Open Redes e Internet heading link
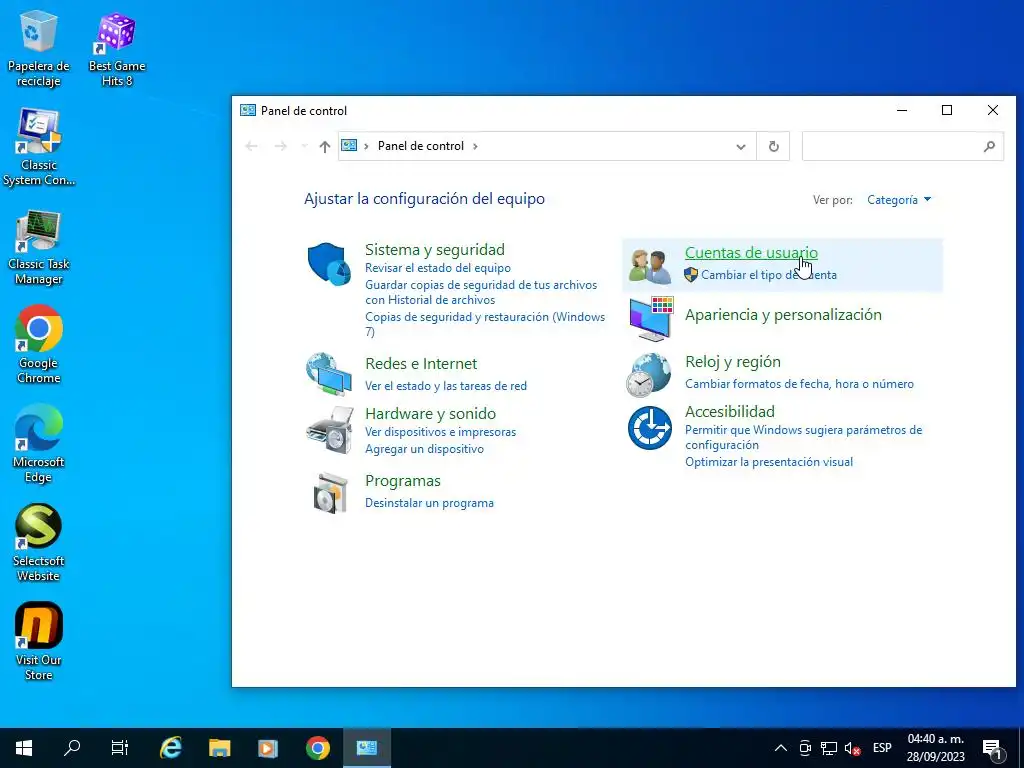 point(421,364)
